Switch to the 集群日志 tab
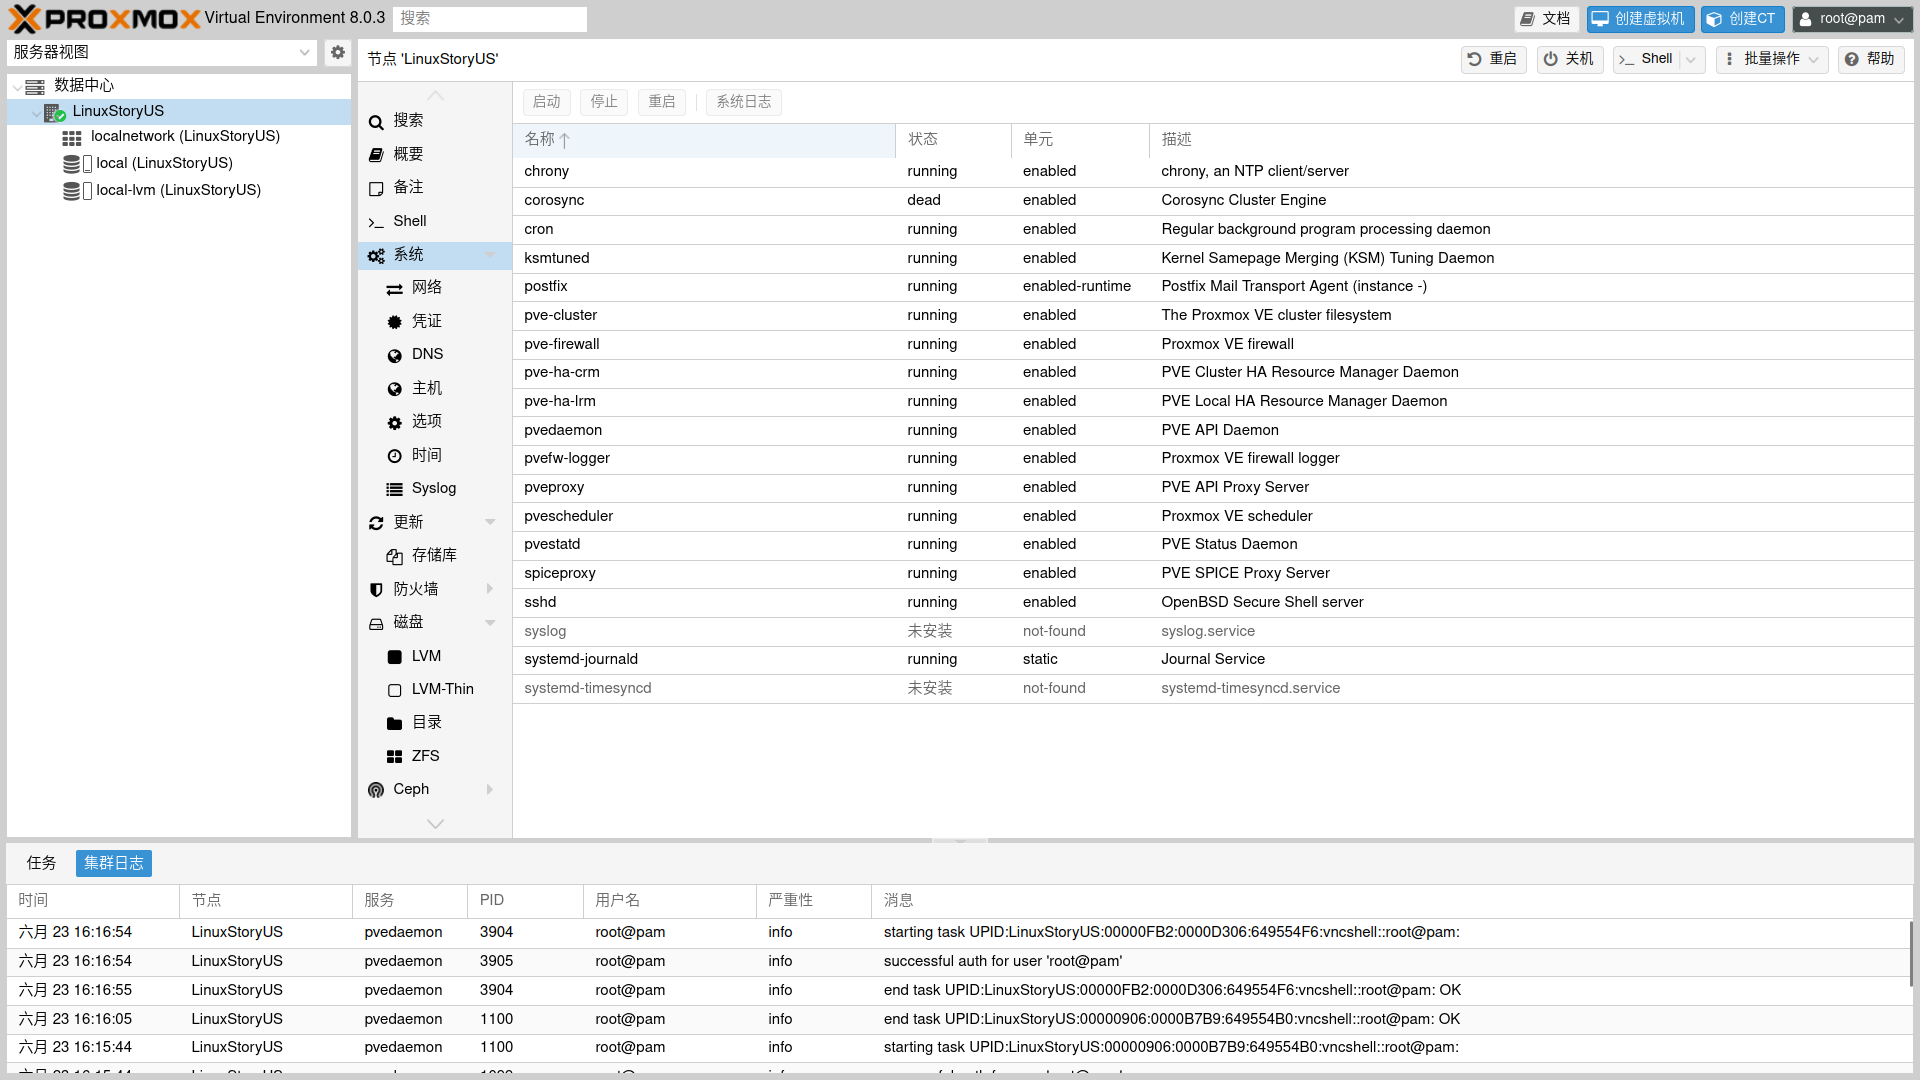Viewport: 1920px width, 1080px height. pos(114,863)
